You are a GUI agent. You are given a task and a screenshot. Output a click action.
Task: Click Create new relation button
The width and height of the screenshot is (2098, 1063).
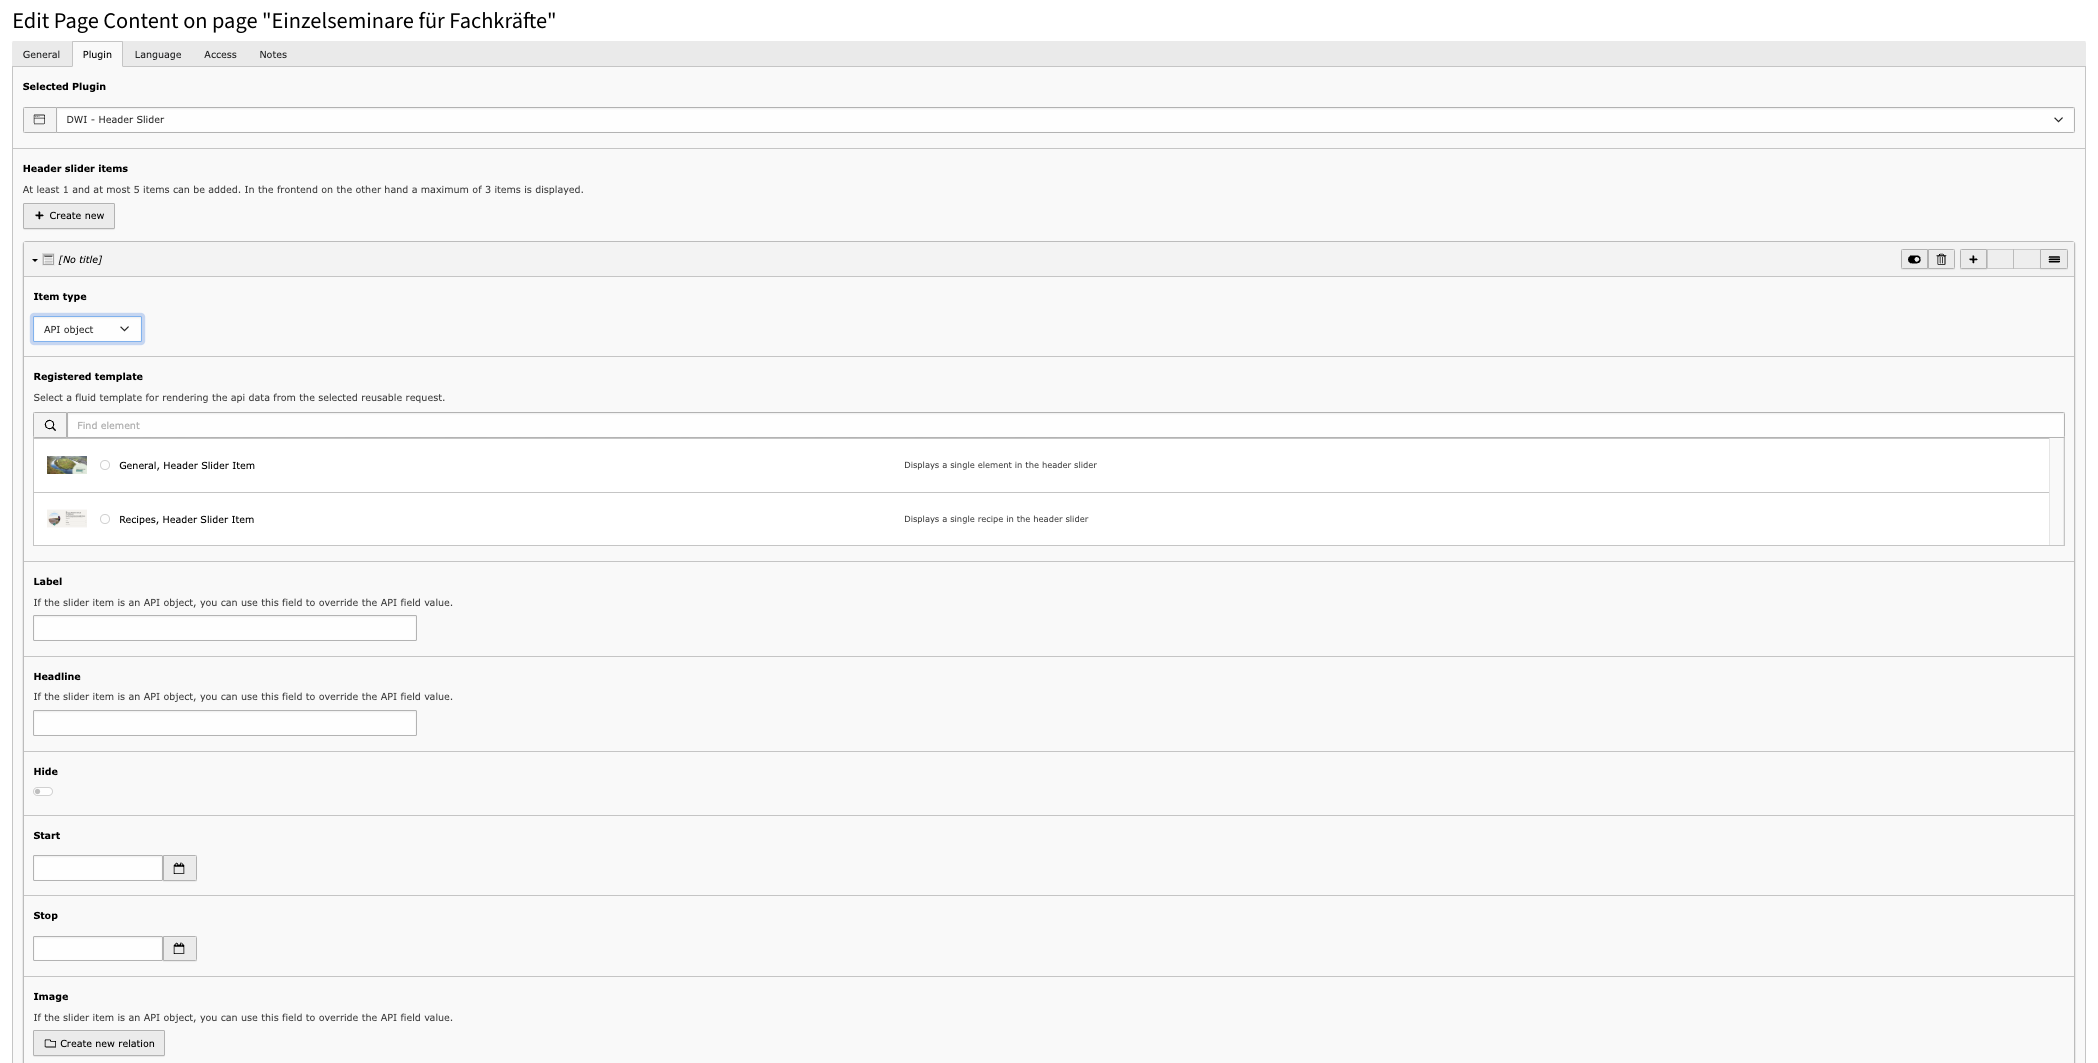pyautogui.click(x=99, y=1044)
